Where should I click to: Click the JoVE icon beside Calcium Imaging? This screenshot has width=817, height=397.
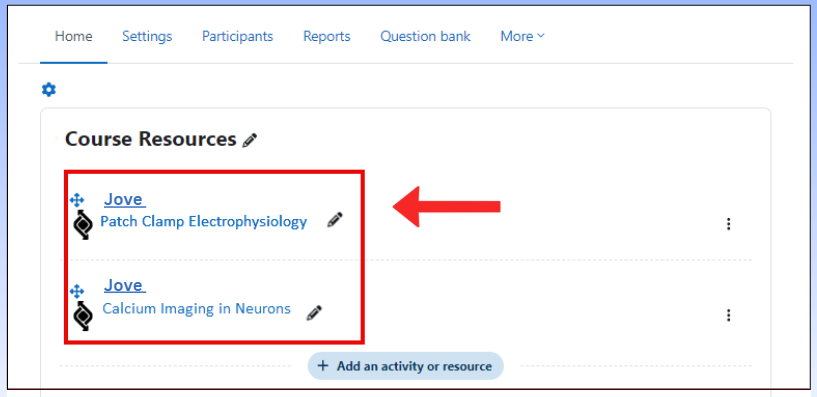click(x=83, y=315)
